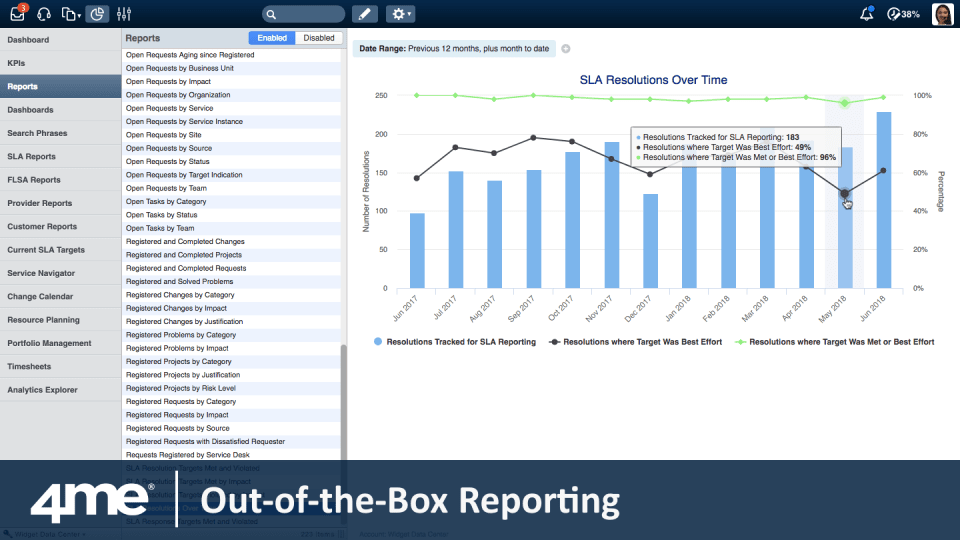Go to Analytics Explorer in sidebar
The height and width of the screenshot is (540, 960).
tap(41, 390)
